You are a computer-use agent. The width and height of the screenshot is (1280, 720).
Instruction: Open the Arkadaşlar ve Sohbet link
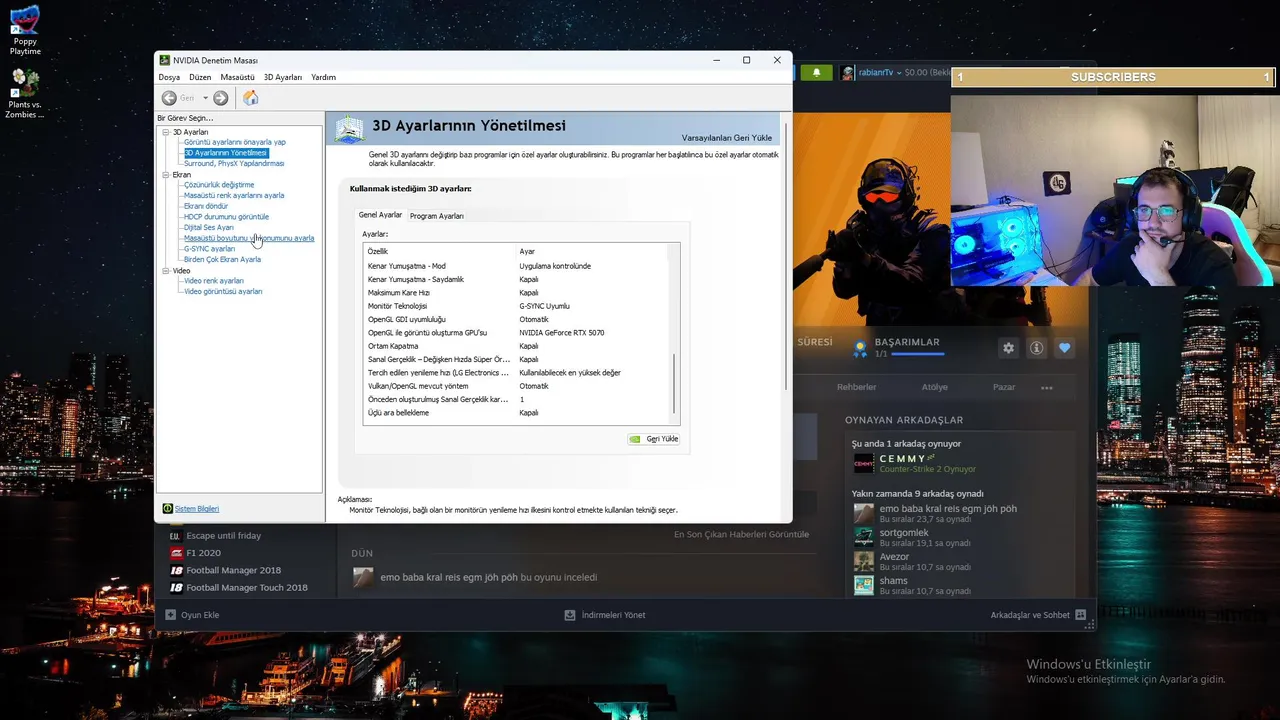pos(1030,615)
